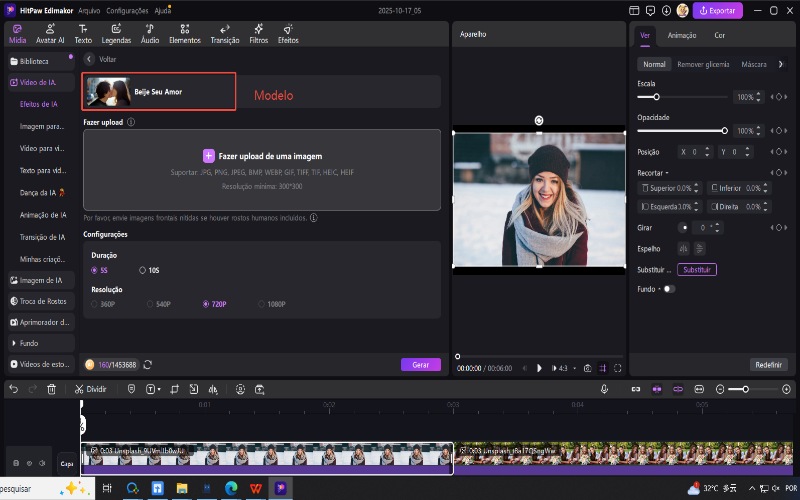
Task: Increase the Escala value stepper
Action: coord(758,94)
